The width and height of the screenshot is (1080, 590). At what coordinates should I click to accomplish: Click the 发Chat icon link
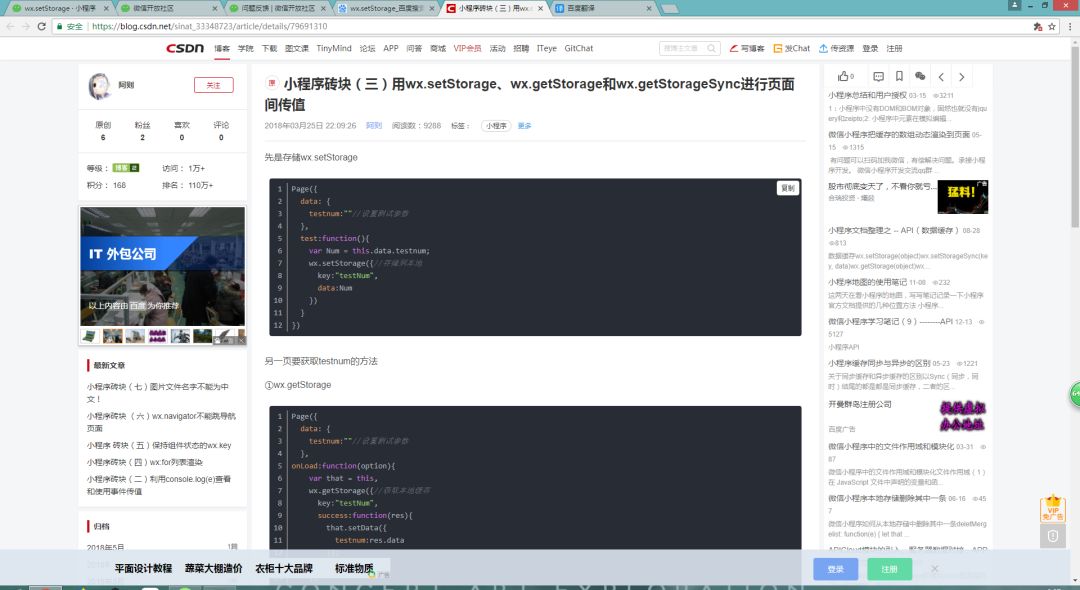[791, 48]
